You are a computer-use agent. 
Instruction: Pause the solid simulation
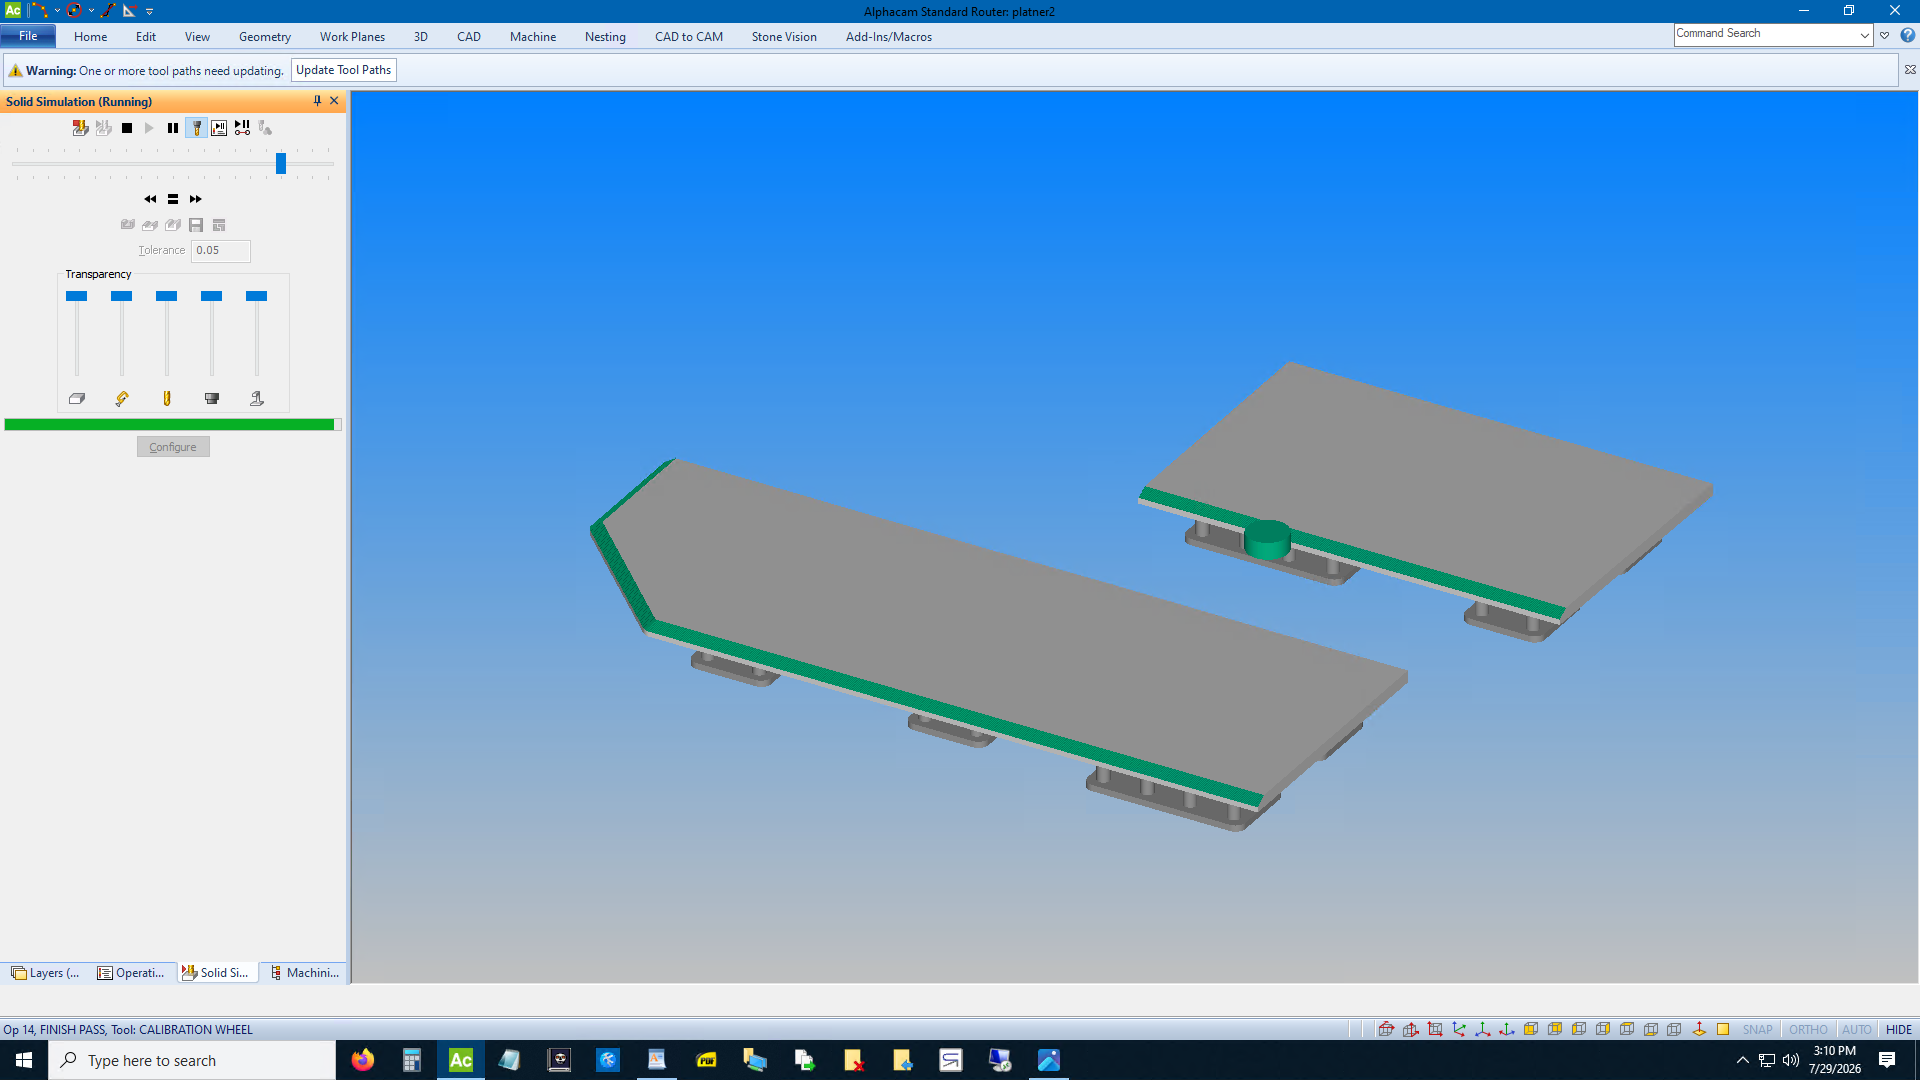click(x=173, y=128)
